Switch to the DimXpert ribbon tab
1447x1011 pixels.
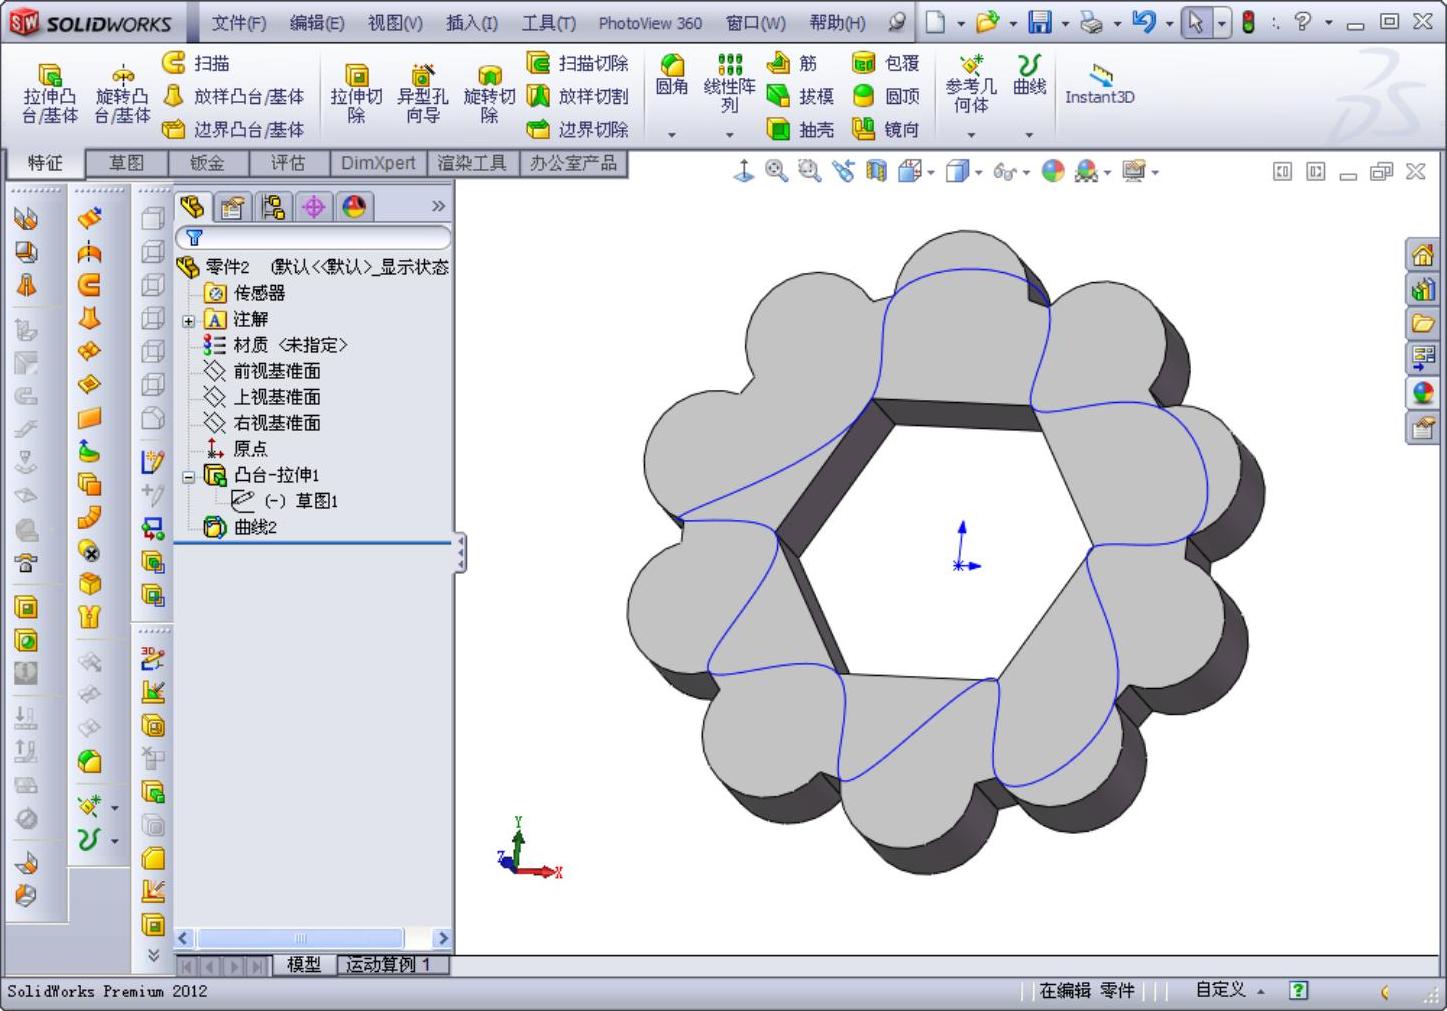coord(378,163)
